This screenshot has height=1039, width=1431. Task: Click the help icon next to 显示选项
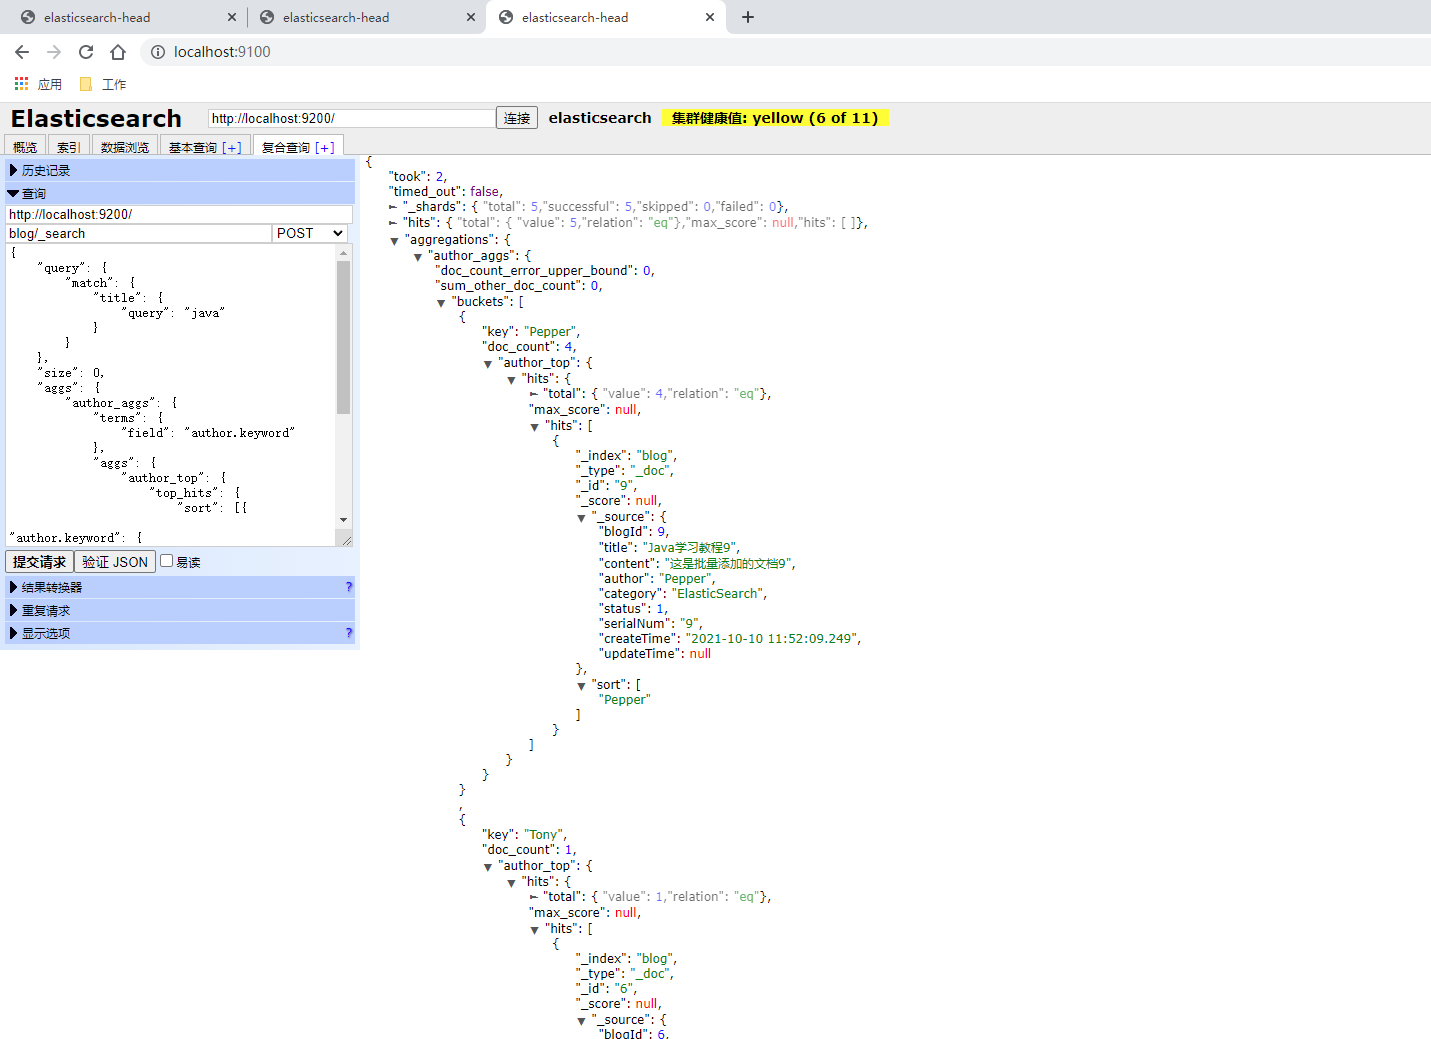coord(348,632)
